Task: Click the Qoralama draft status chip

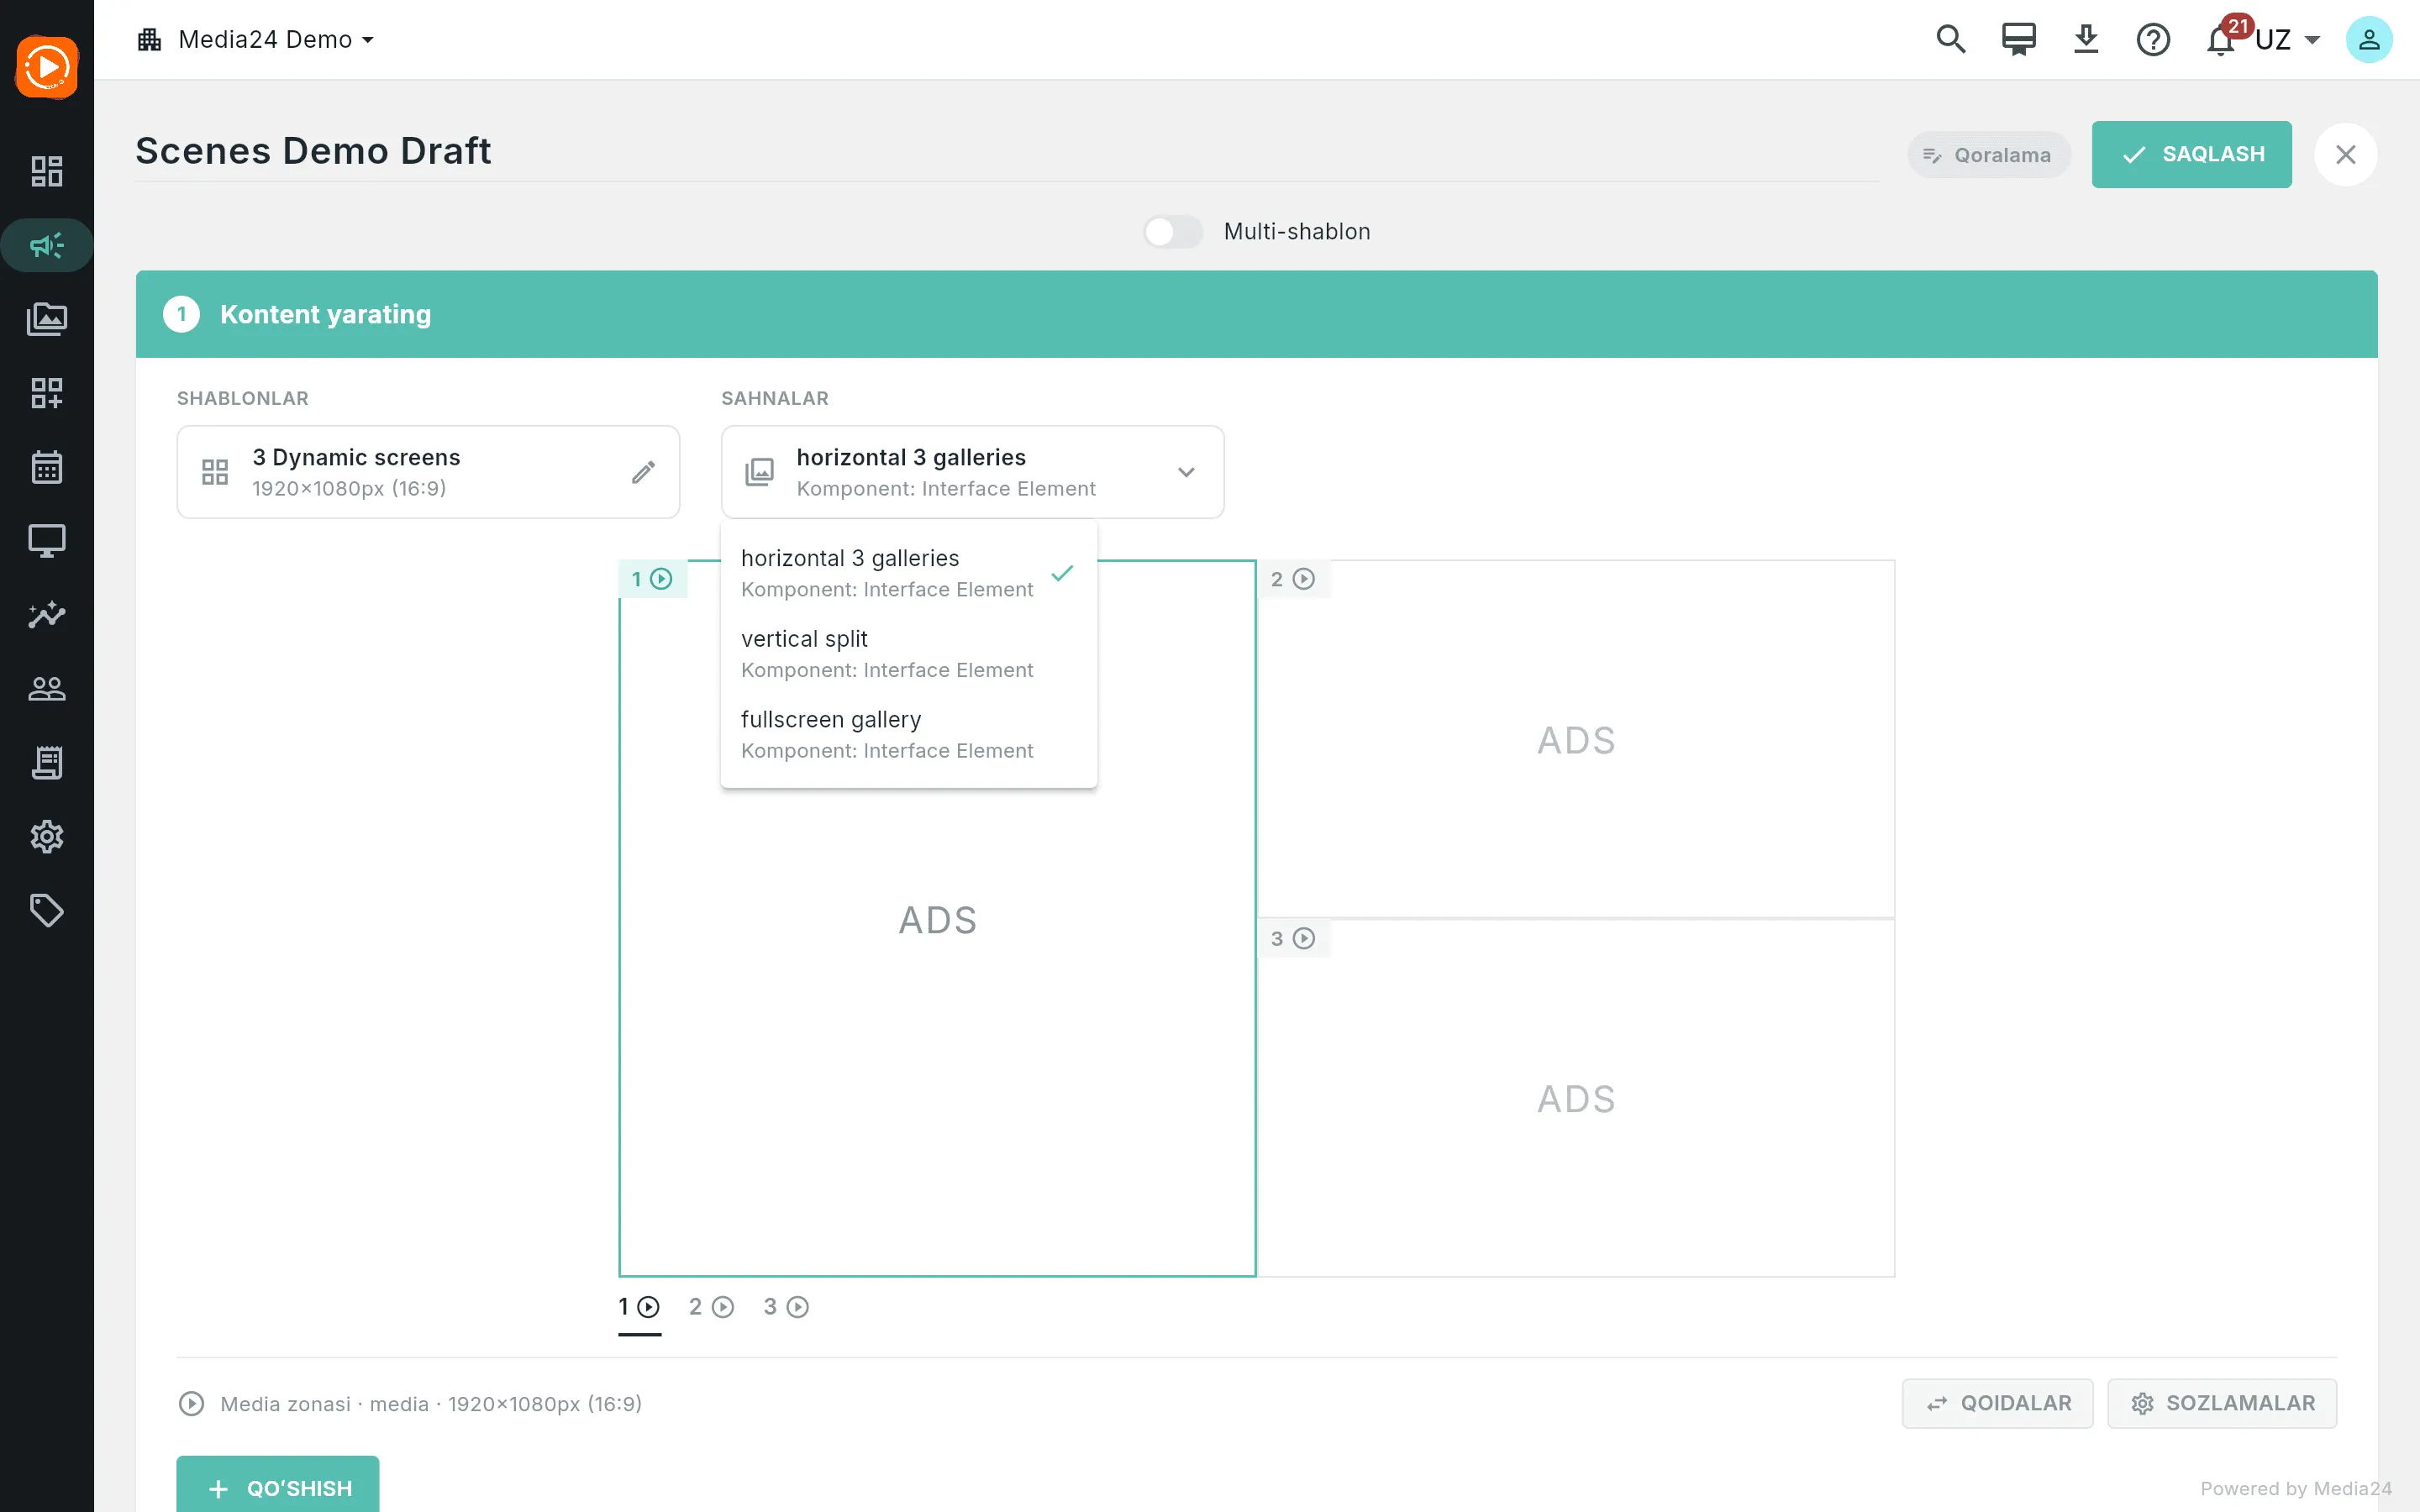Action: pos(1988,155)
